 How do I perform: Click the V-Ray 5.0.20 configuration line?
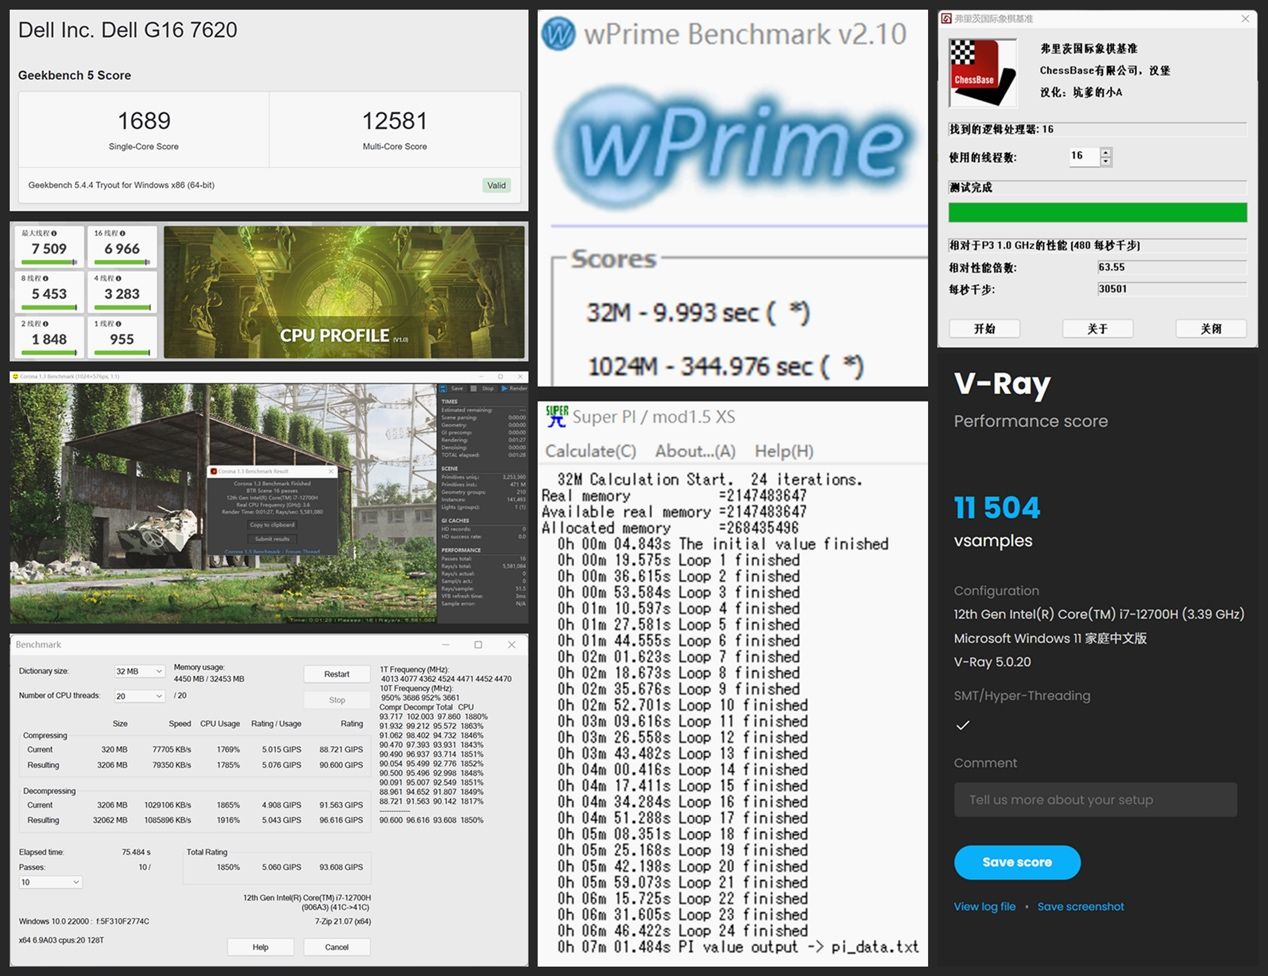[992, 662]
